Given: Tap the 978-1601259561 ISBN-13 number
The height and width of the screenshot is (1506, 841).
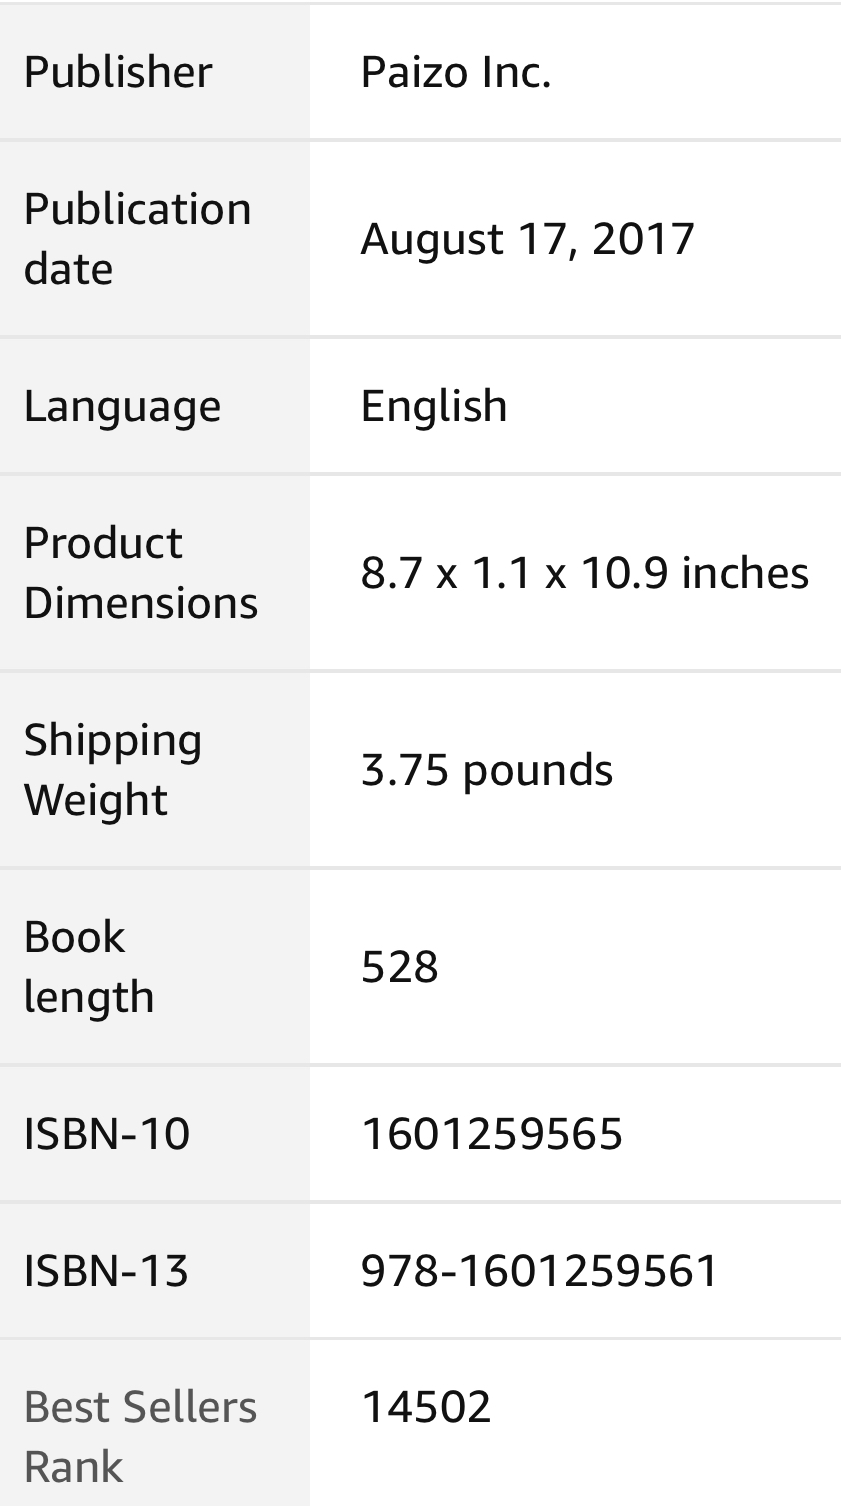Looking at the screenshot, I should 540,1271.
